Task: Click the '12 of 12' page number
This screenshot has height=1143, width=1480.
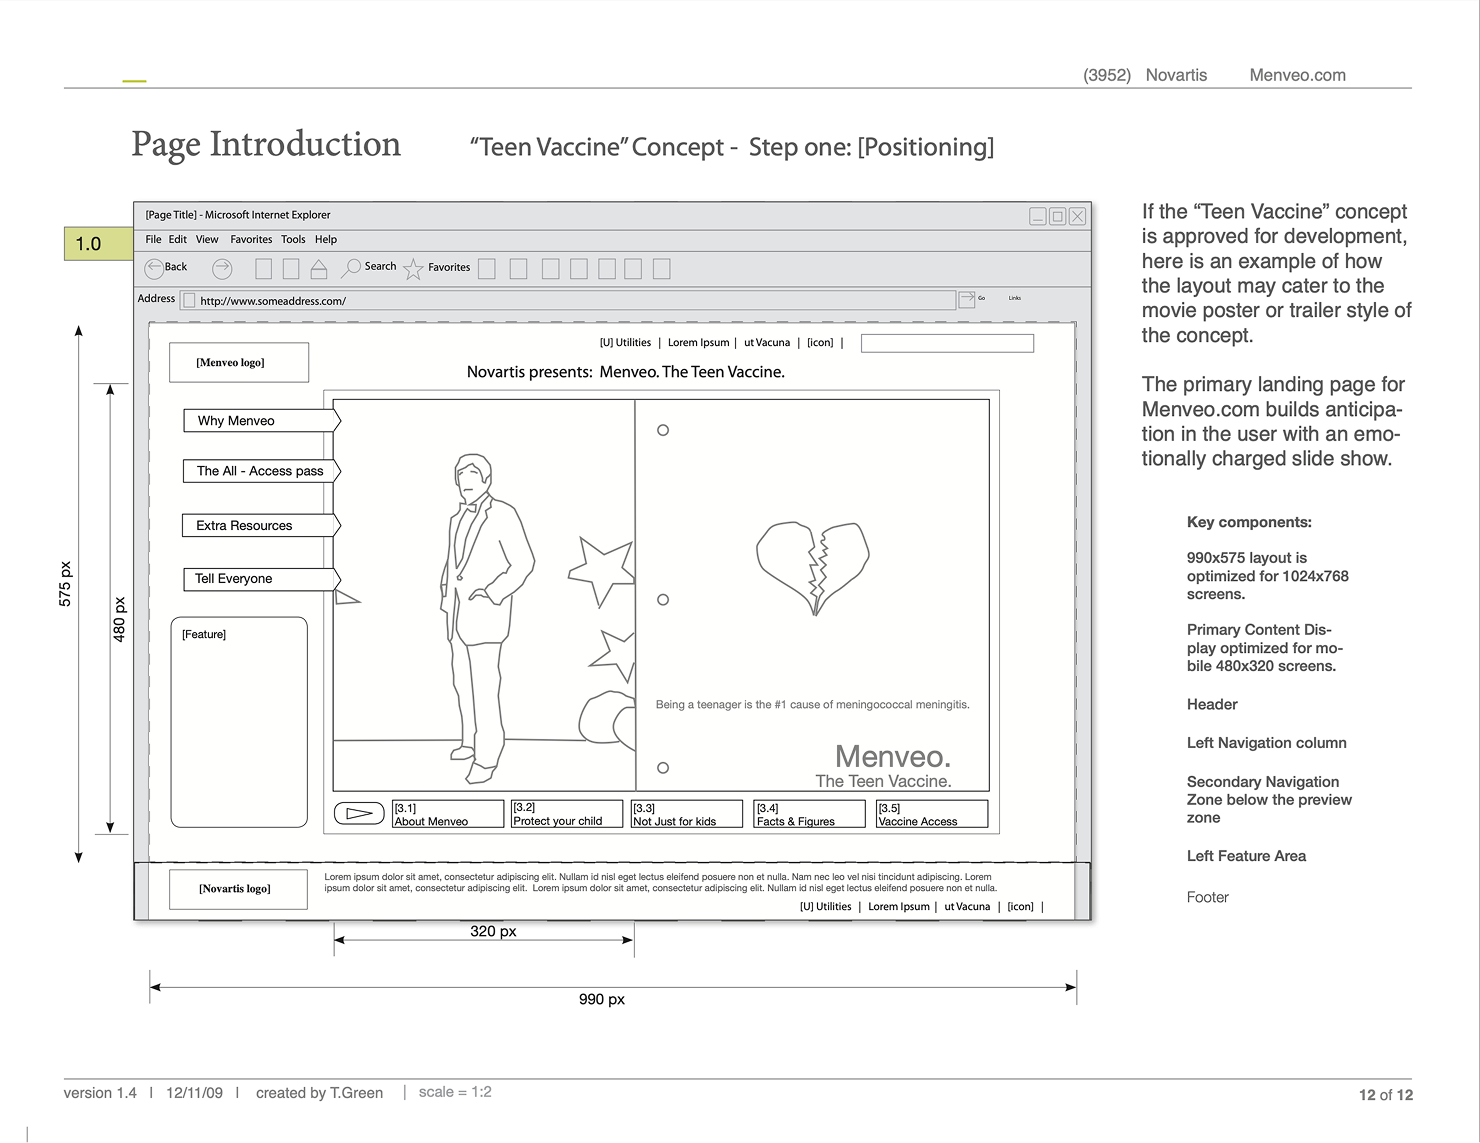Action: pos(1385,1095)
